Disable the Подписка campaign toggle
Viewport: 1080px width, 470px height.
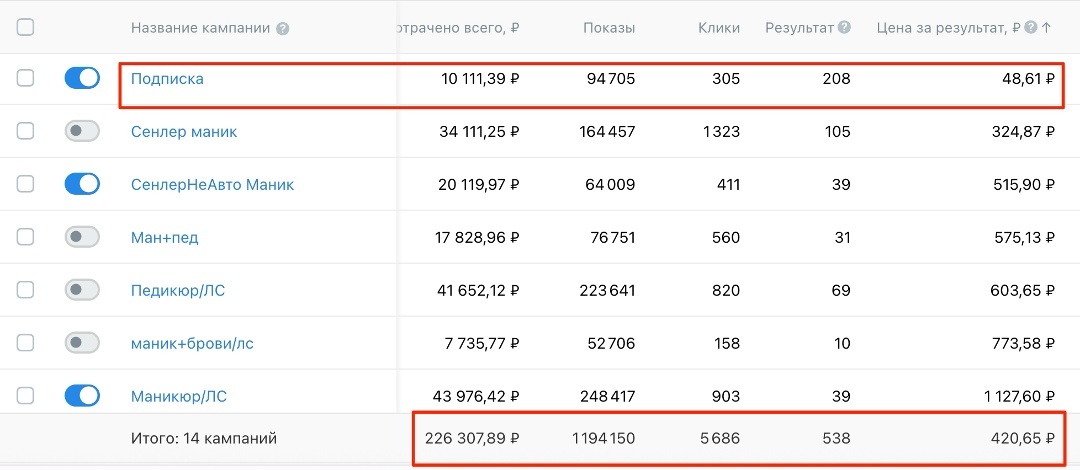82,78
